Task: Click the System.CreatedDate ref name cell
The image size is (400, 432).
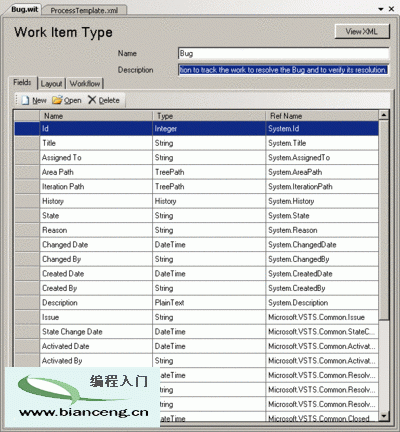Action: pyautogui.click(x=322, y=274)
